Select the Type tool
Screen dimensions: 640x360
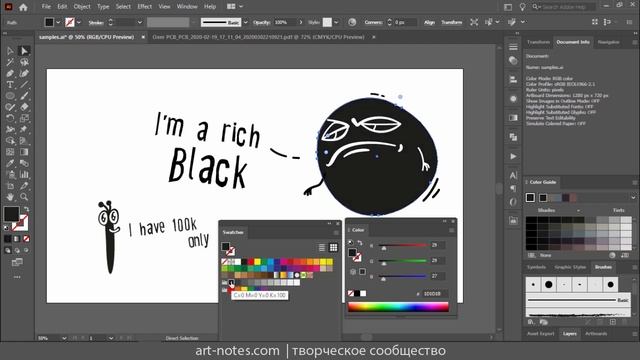(10, 85)
